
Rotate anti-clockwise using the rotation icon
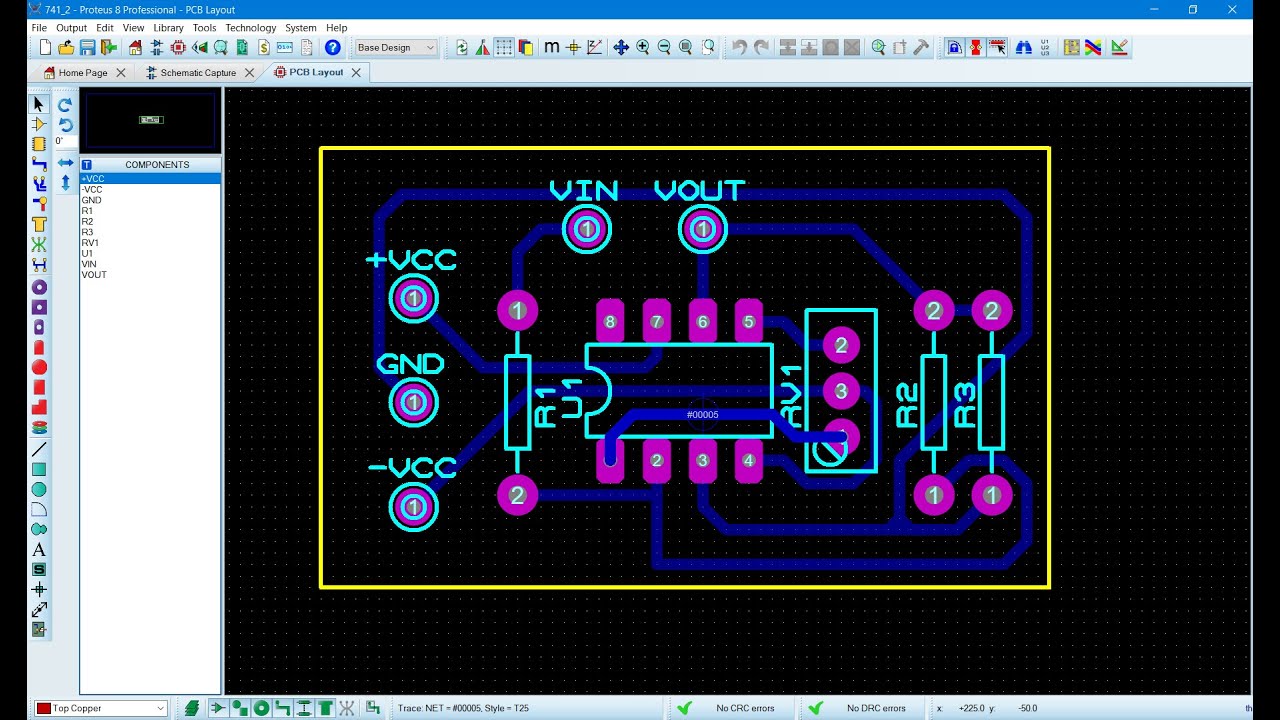[x=65, y=124]
